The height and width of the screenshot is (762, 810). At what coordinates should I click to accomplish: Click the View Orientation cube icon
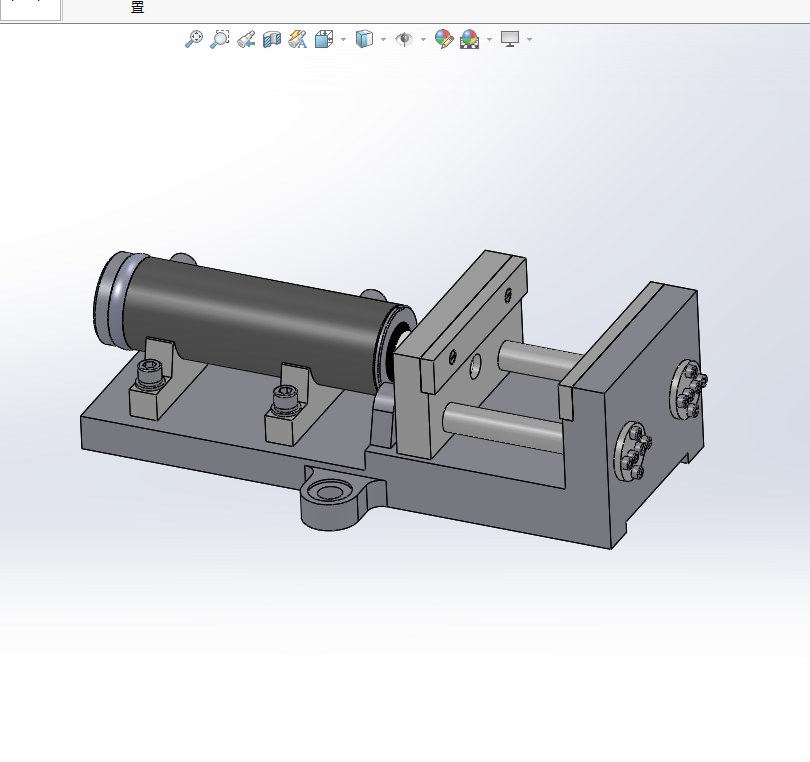point(324,39)
